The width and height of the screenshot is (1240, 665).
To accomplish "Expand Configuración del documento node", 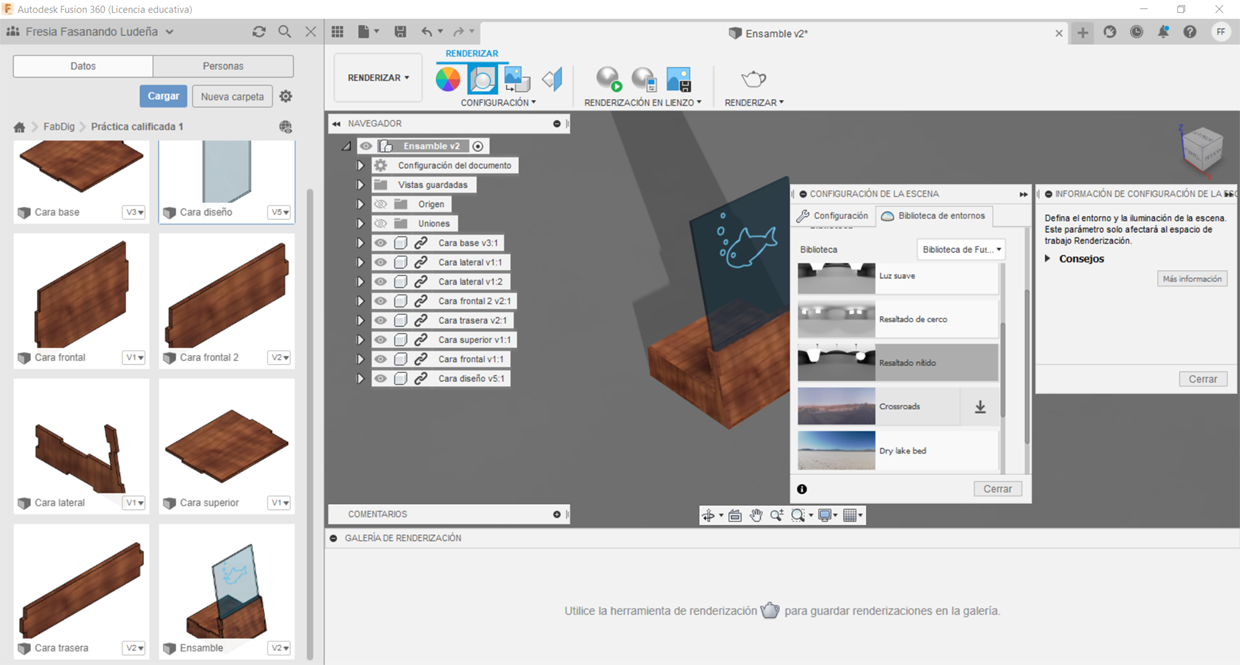I will 361,165.
